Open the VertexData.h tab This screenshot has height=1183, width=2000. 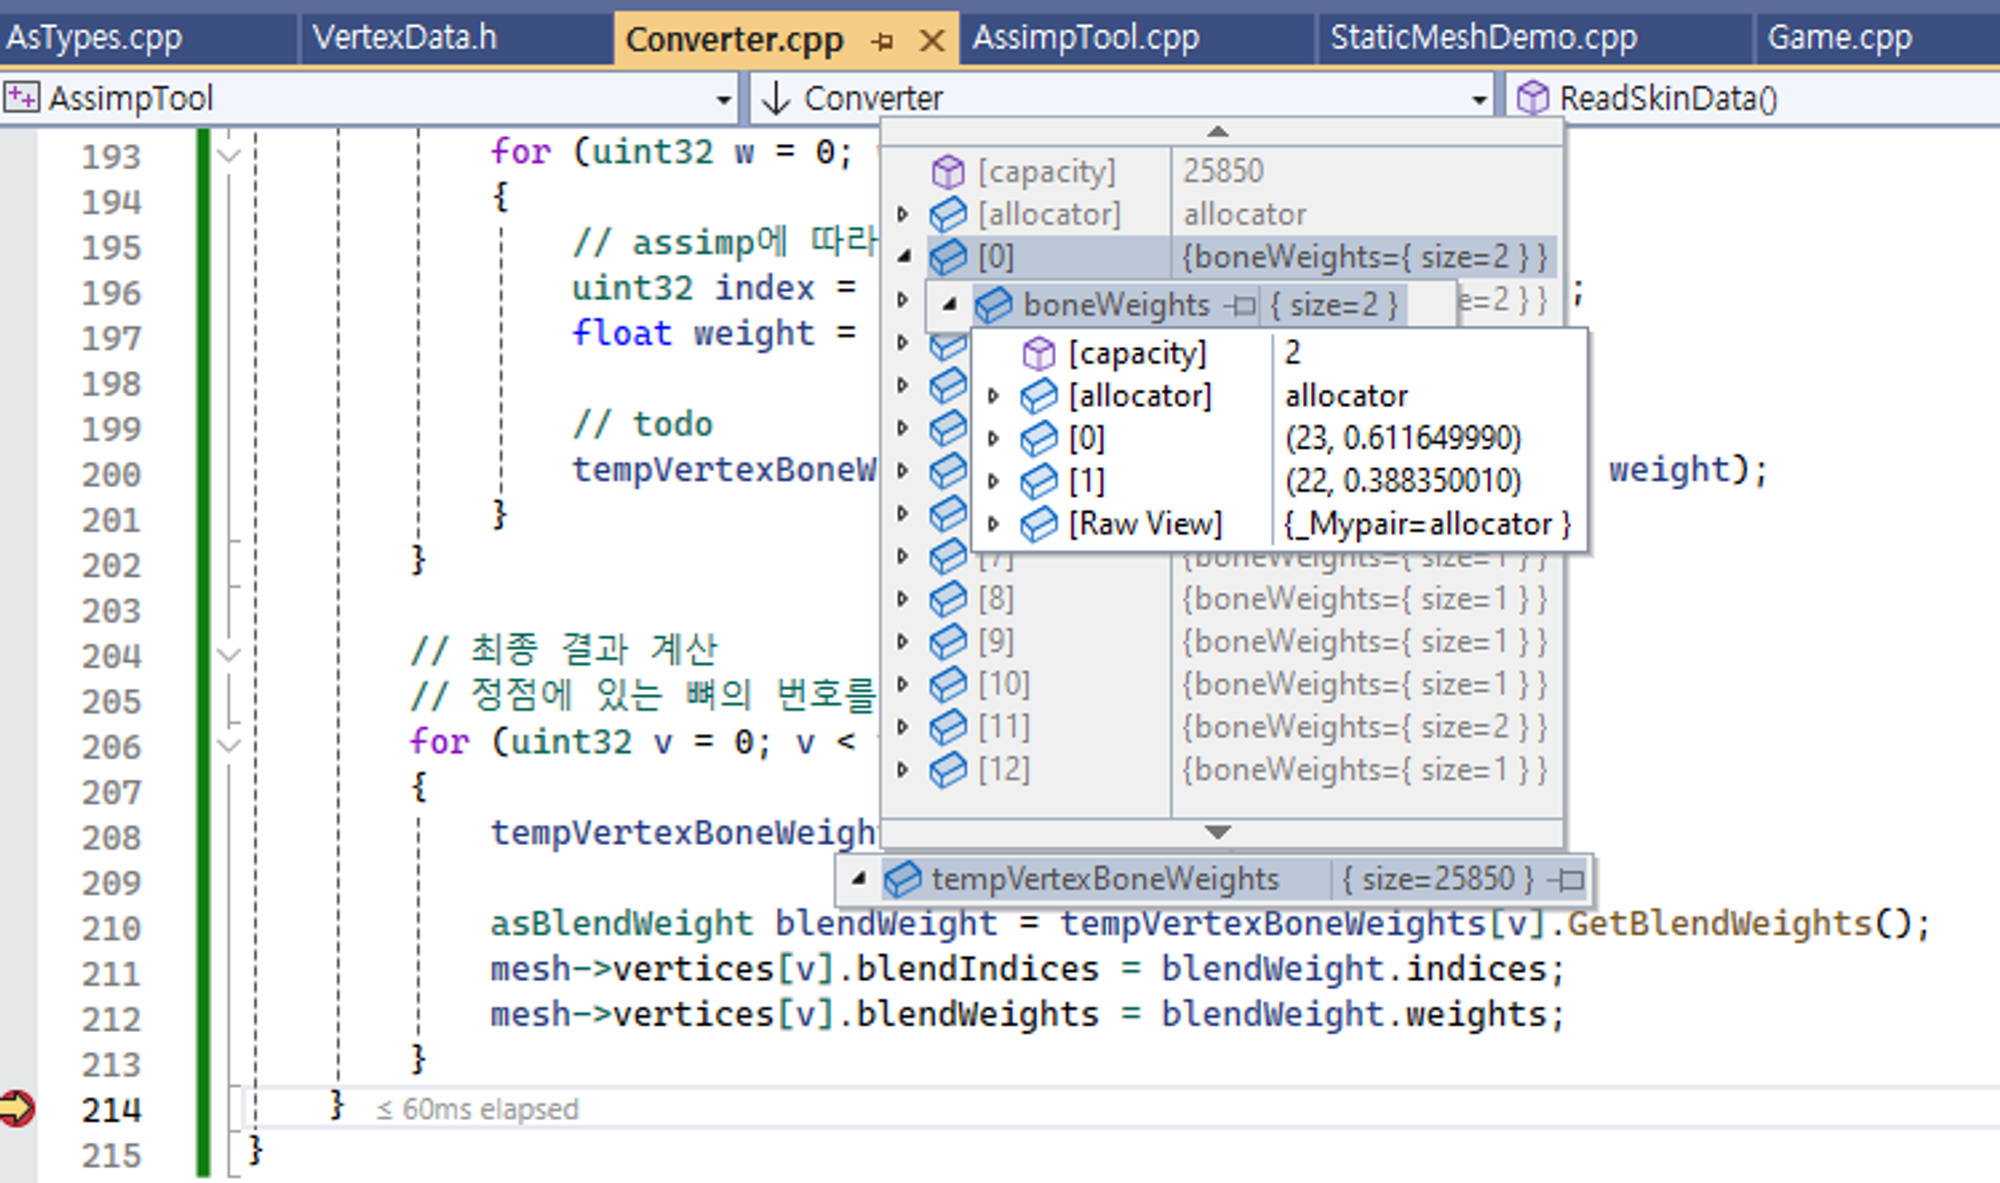pos(404,38)
